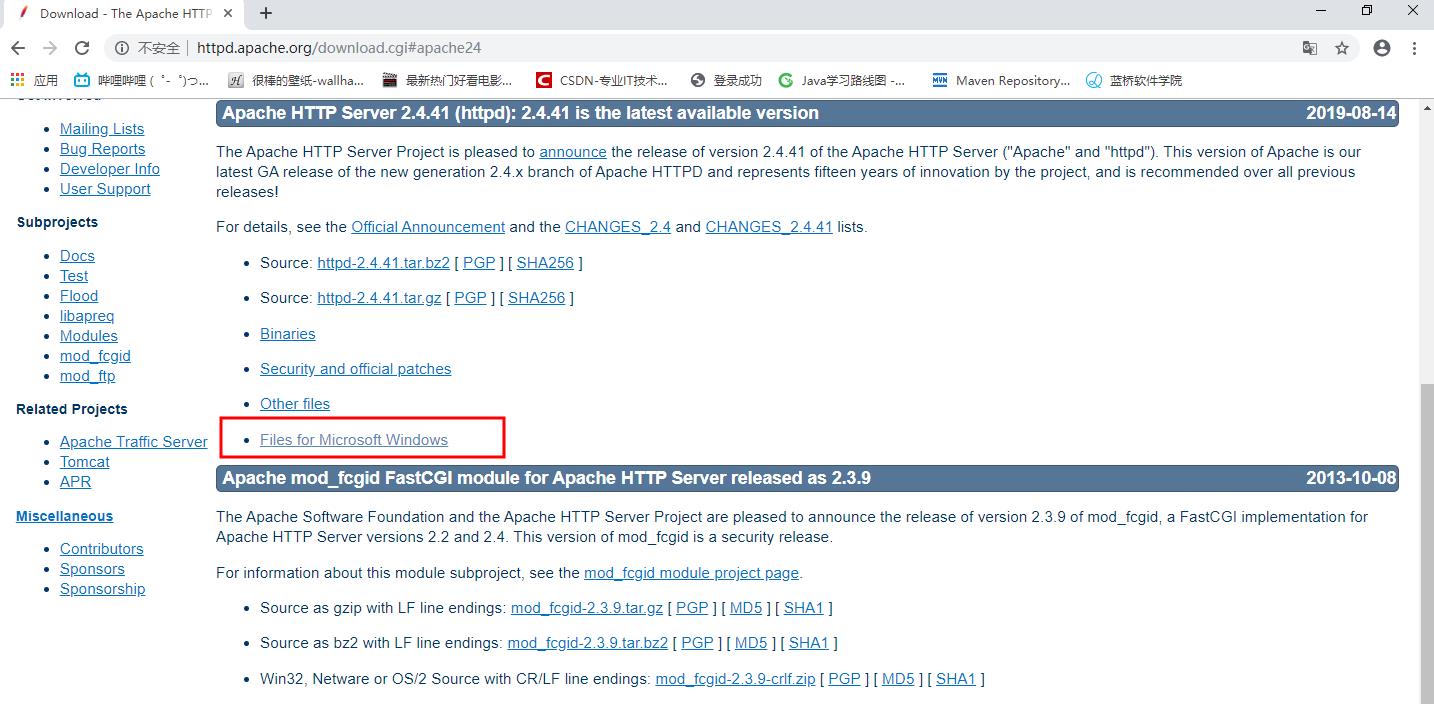Screen dimensions: 1434x704
Task: Open the Chrome three-dot menu
Action: tap(1414, 48)
